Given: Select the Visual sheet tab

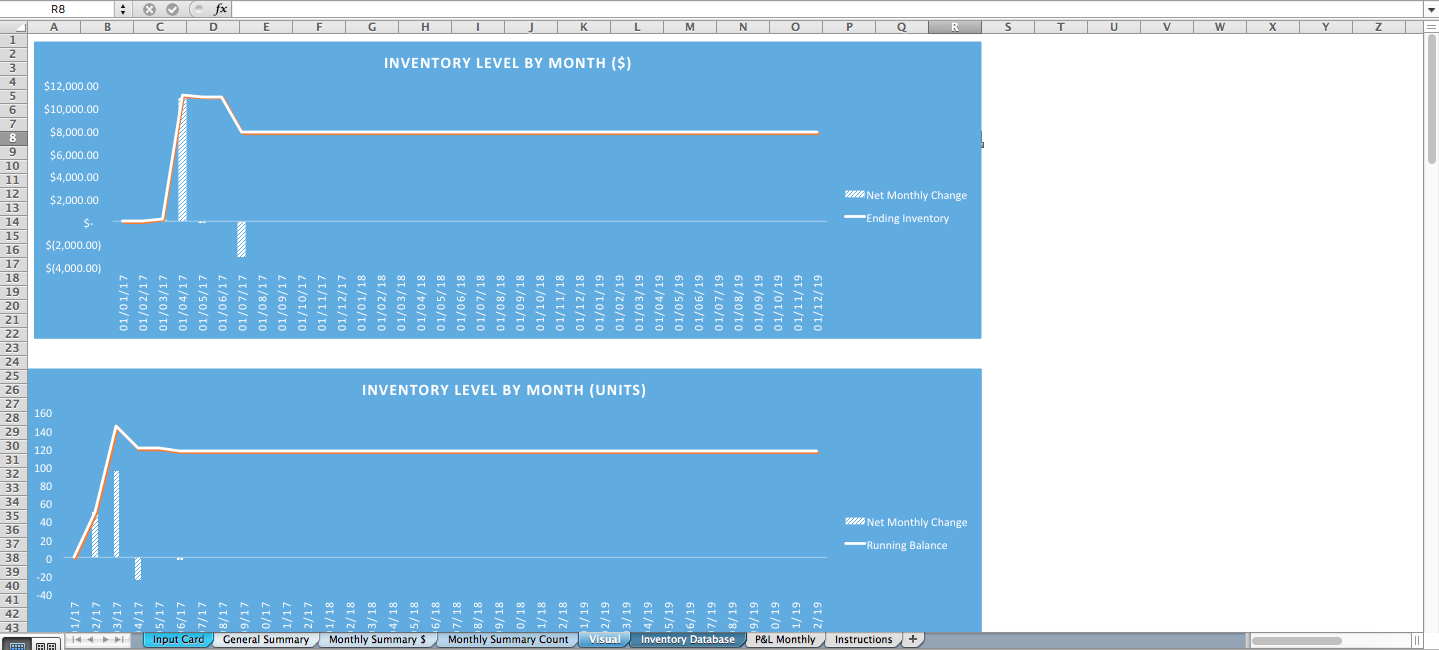Looking at the screenshot, I should pos(604,639).
